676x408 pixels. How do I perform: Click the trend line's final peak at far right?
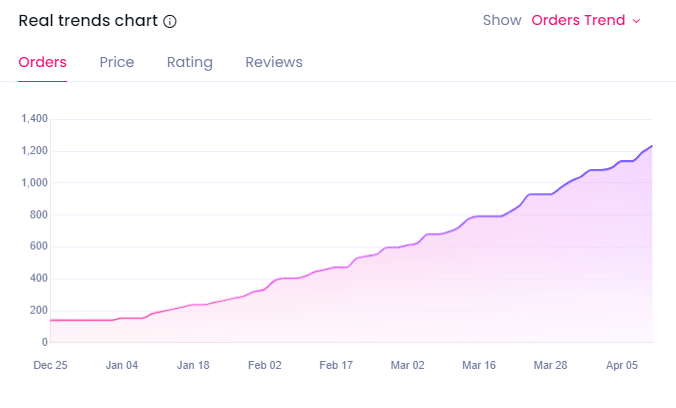pyautogui.click(x=651, y=146)
